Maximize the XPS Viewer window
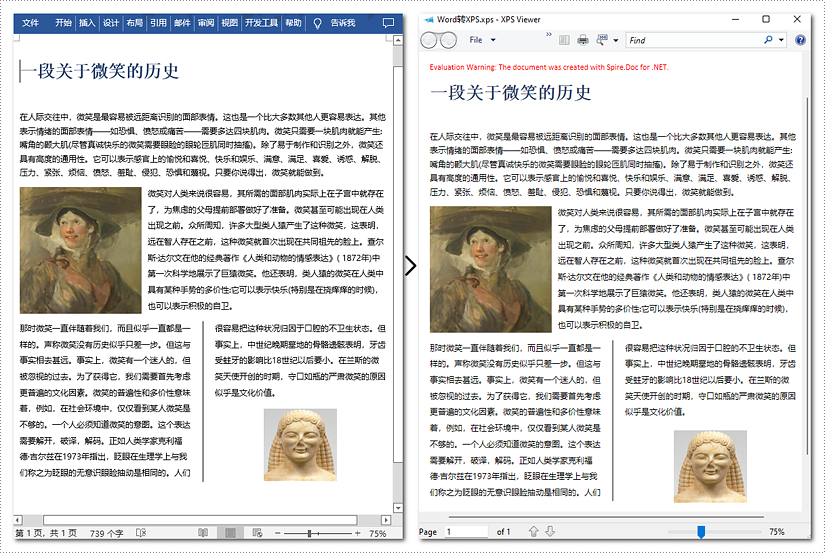The image size is (825, 553). coord(766,19)
